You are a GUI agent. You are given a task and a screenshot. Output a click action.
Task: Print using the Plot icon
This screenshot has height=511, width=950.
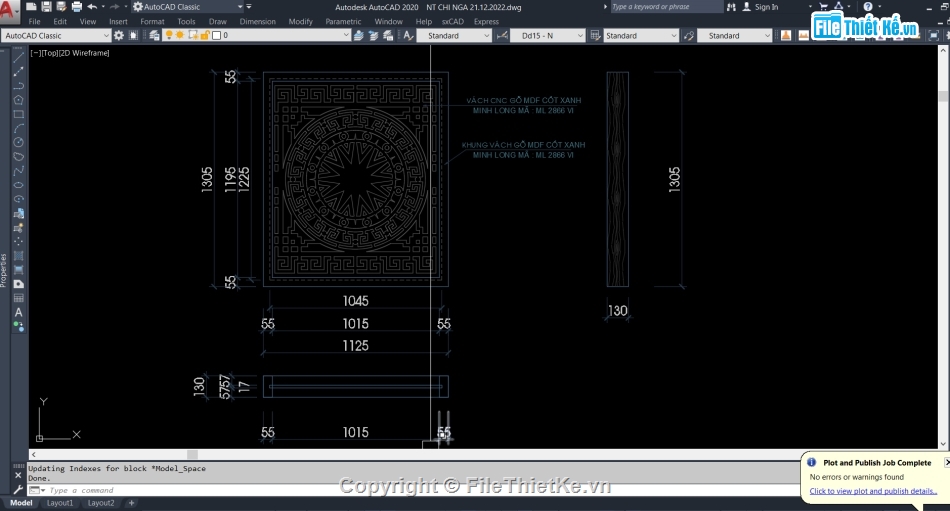[76, 7]
